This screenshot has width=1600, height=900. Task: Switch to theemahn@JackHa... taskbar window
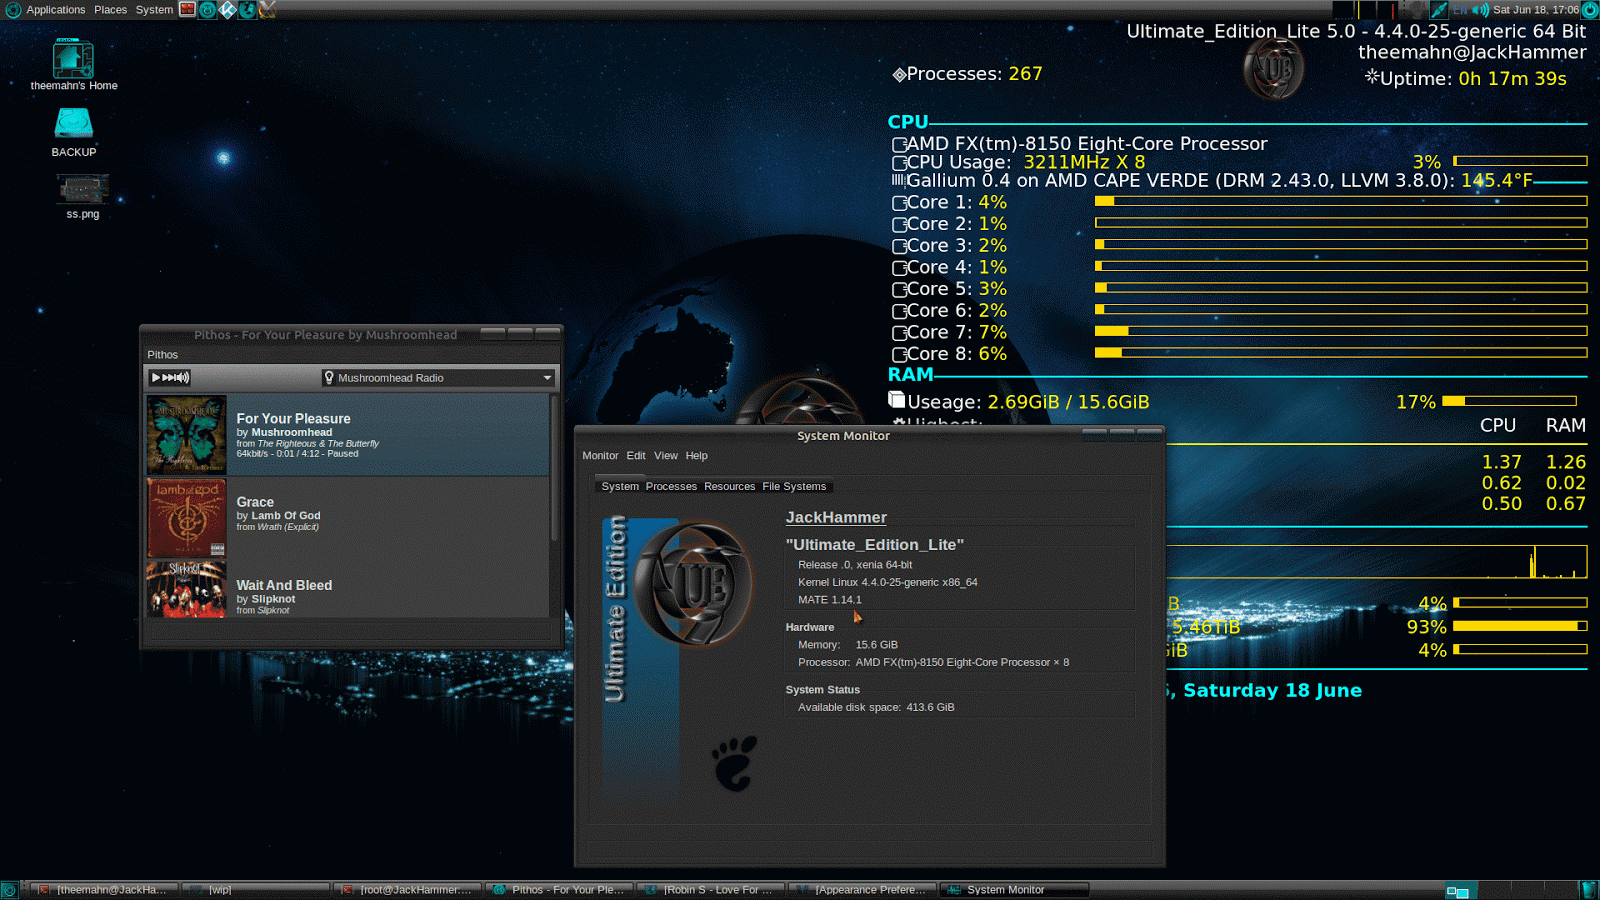coord(103,890)
